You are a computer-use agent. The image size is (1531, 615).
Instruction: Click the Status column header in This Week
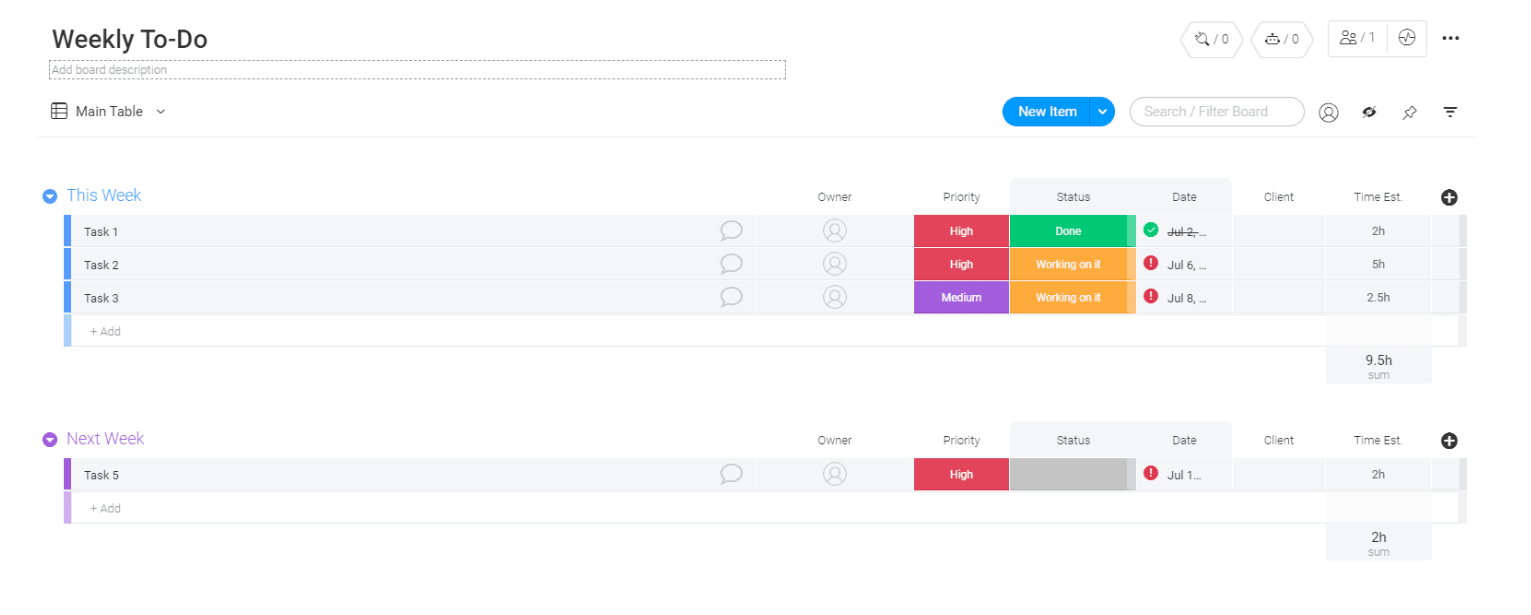1073,197
